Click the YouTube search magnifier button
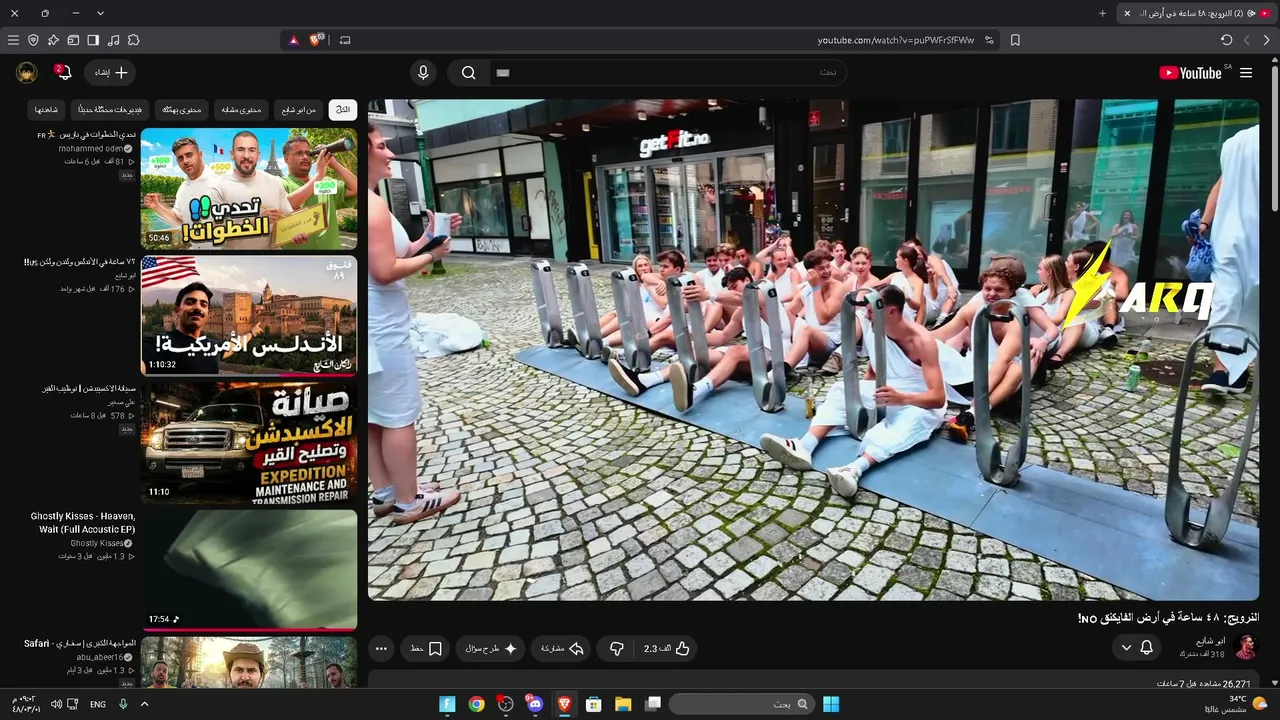 (x=468, y=73)
